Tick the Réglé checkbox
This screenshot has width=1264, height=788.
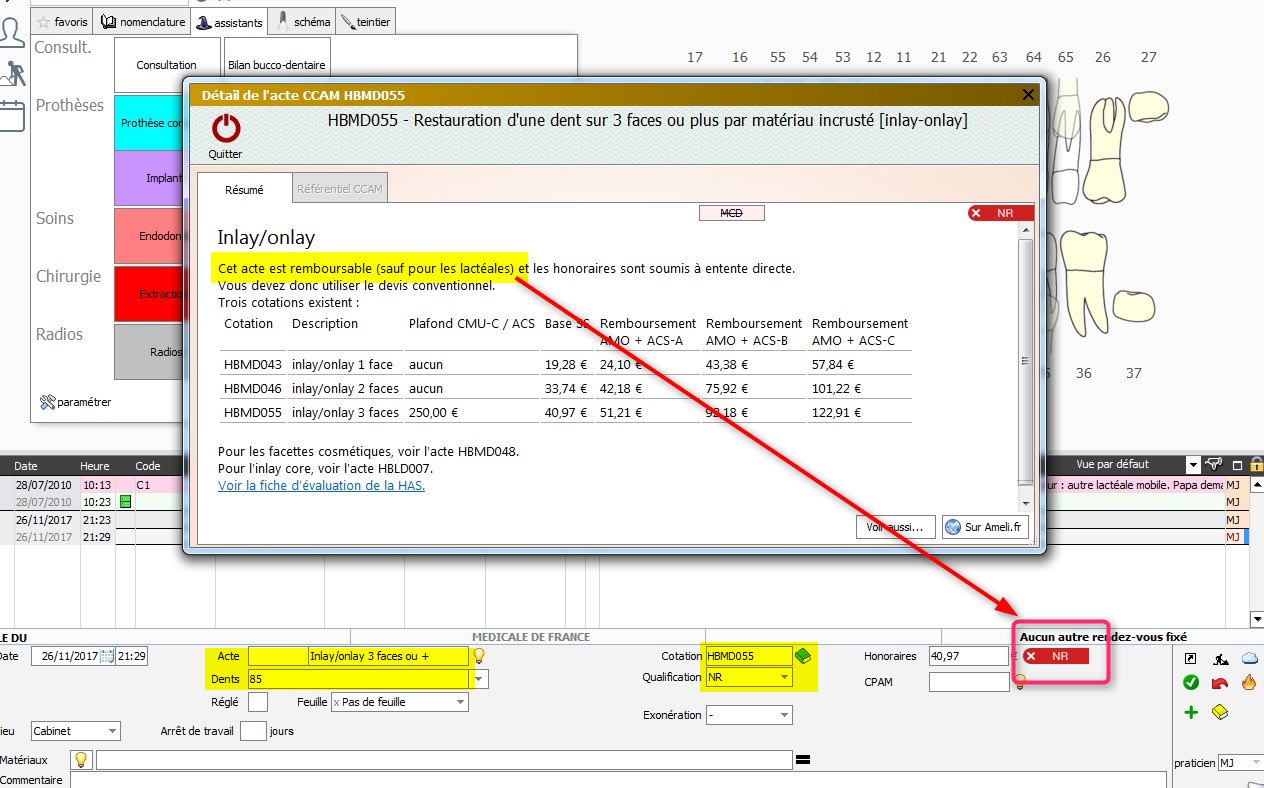(257, 702)
